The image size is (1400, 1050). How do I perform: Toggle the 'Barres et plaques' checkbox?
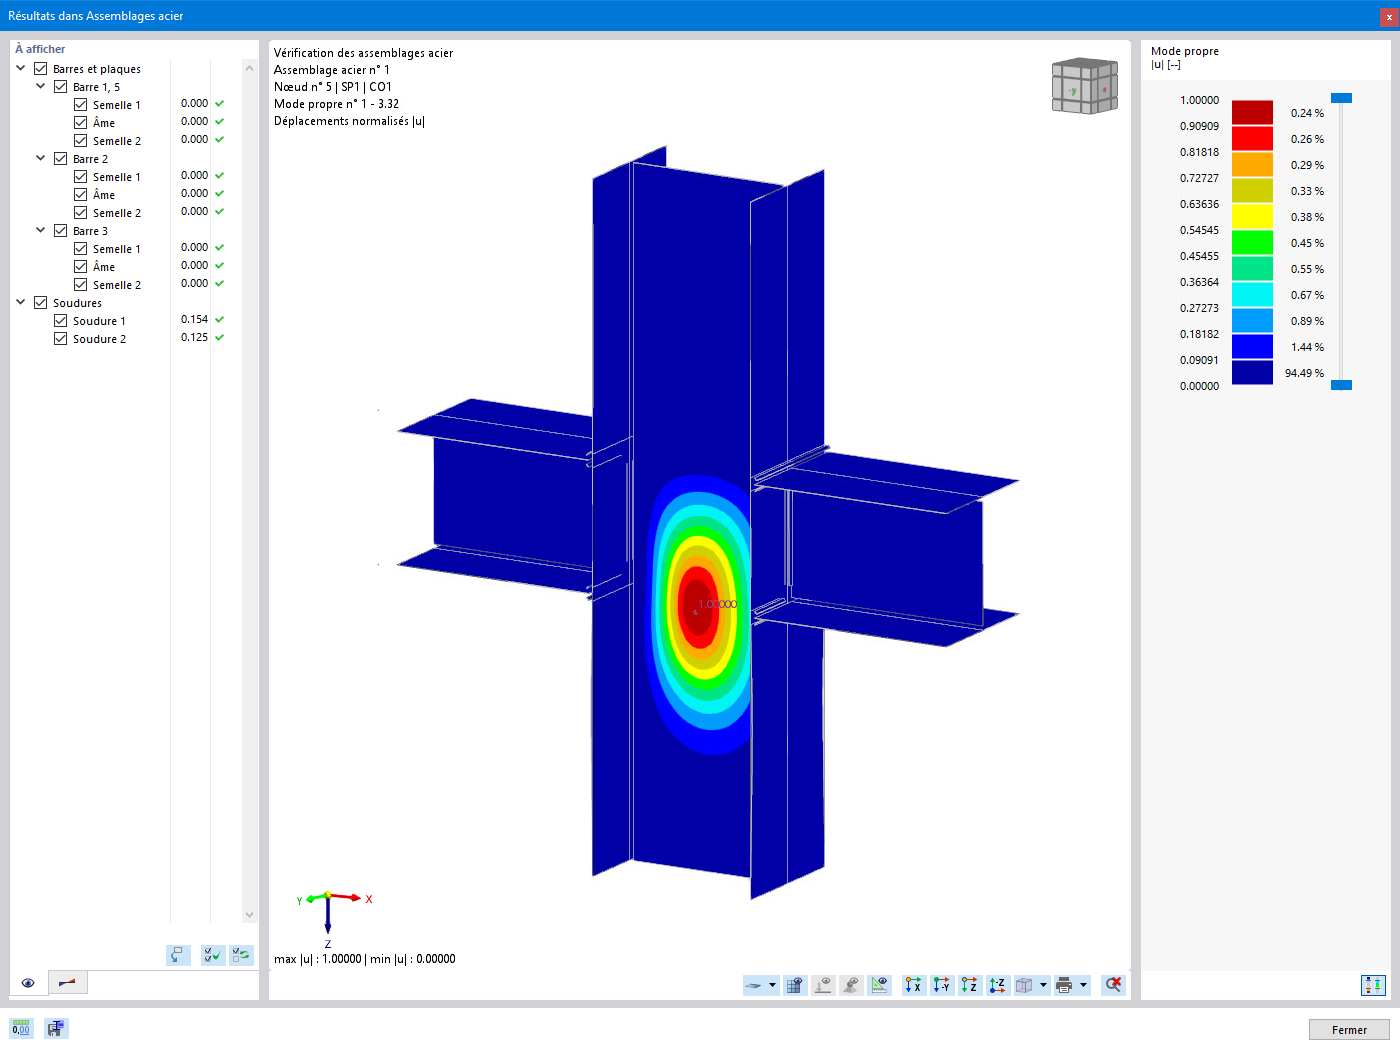pos(41,69)
